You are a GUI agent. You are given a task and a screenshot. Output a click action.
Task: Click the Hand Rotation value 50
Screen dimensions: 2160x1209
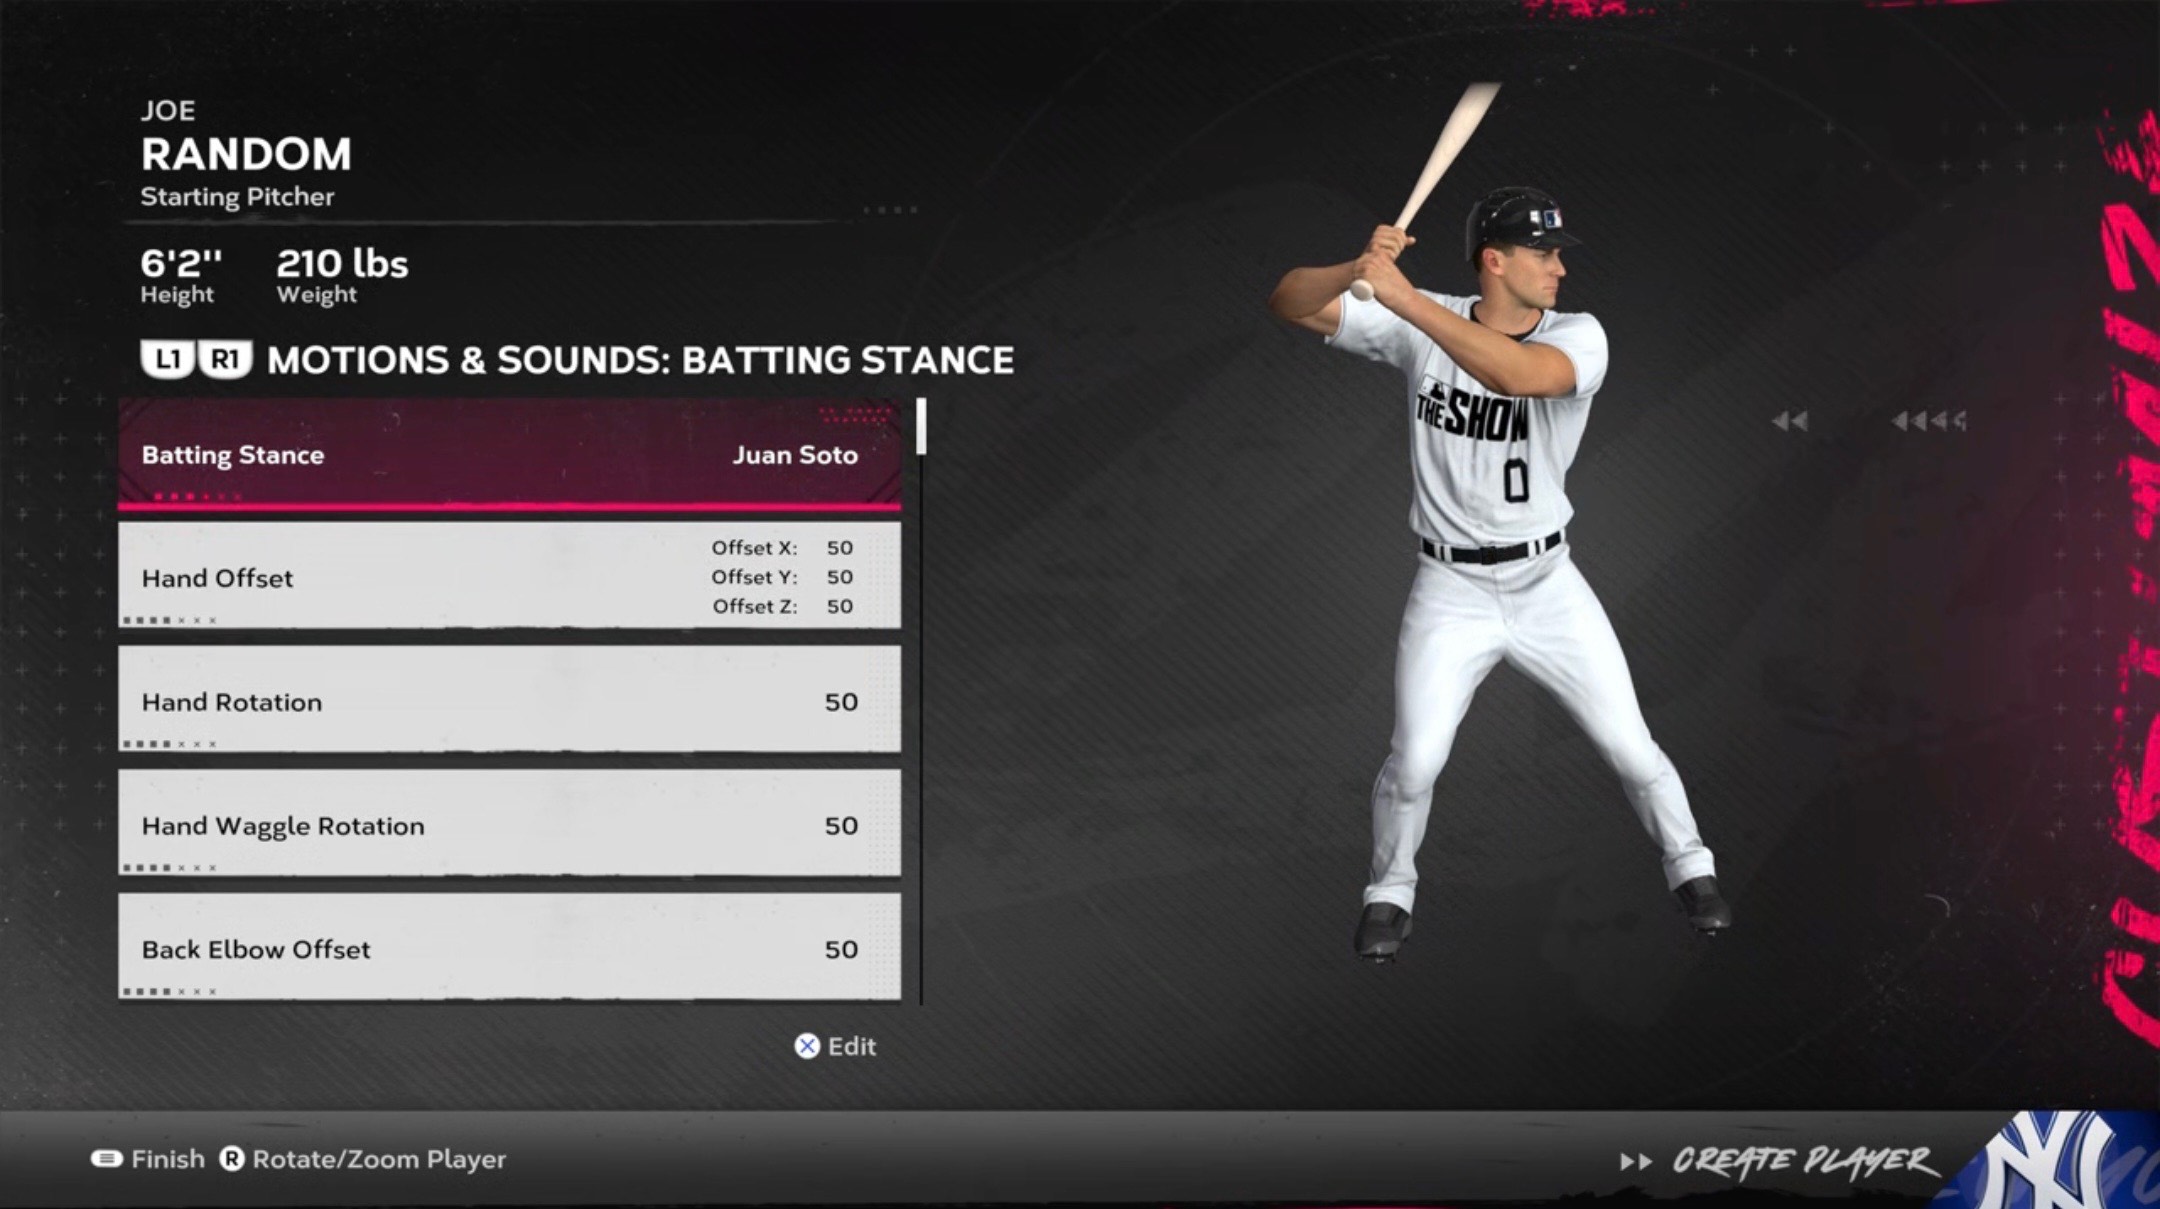(x=841, y=702)
